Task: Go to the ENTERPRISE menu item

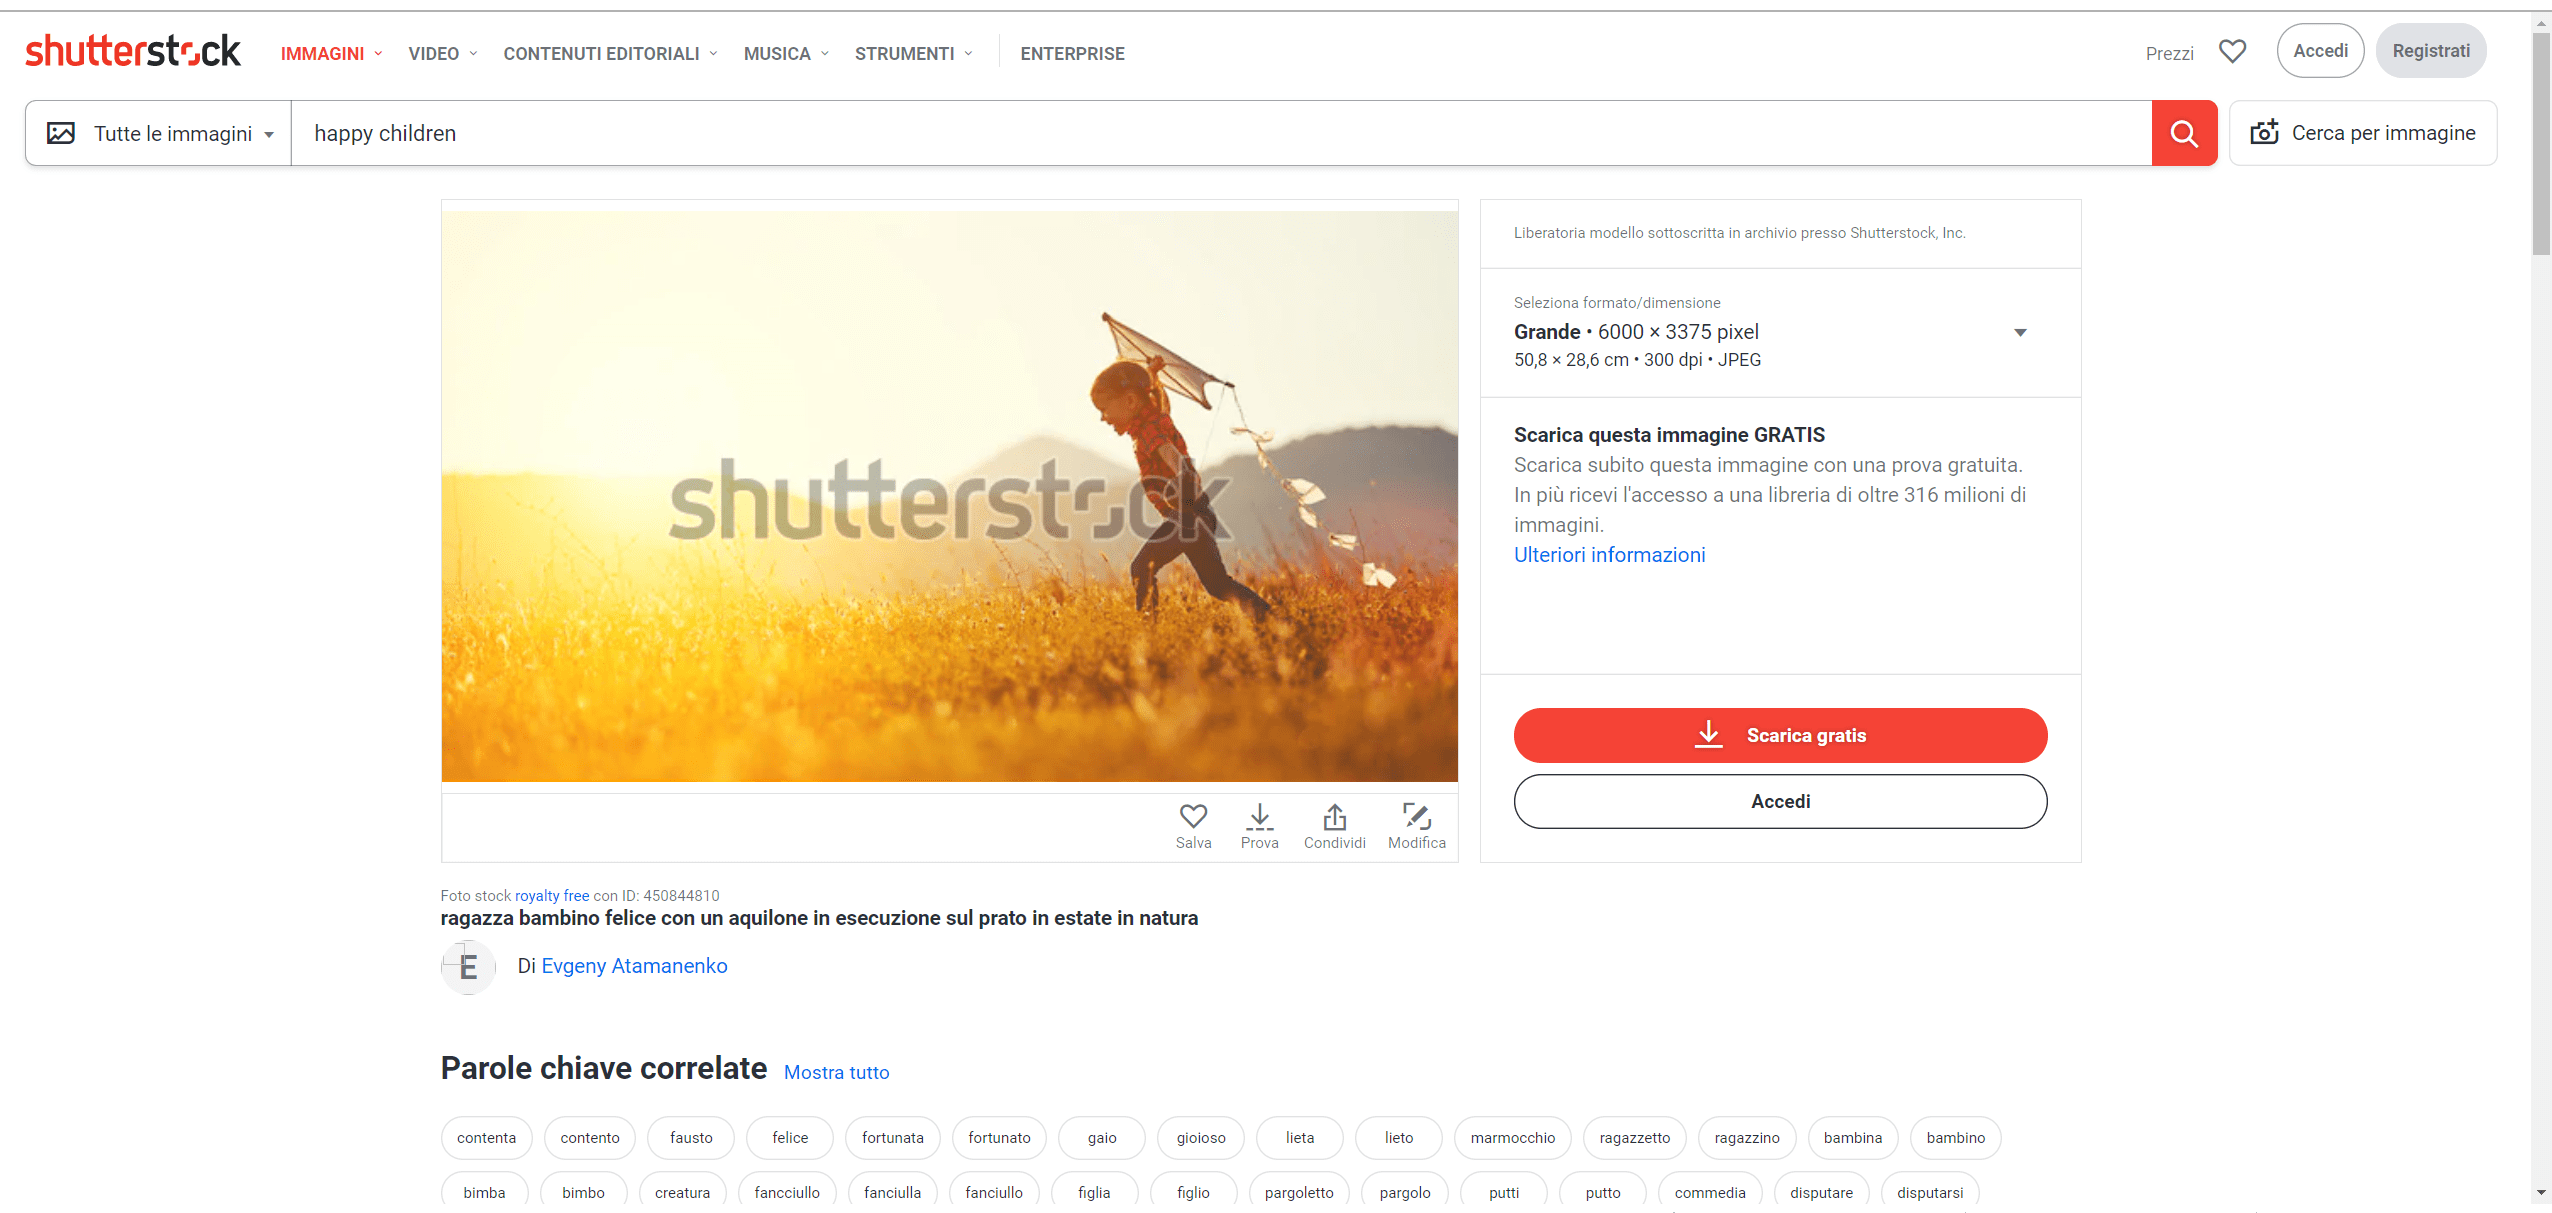Action: pos(1072,54)
